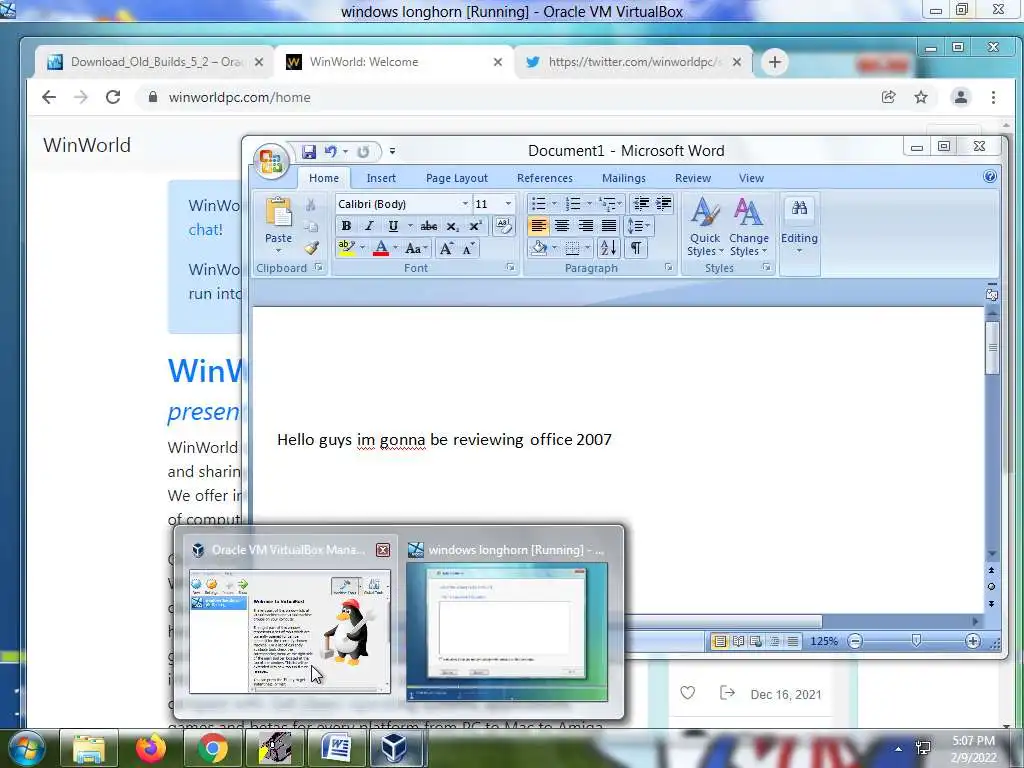Switch to the Page Layout tab

[456, 178]
